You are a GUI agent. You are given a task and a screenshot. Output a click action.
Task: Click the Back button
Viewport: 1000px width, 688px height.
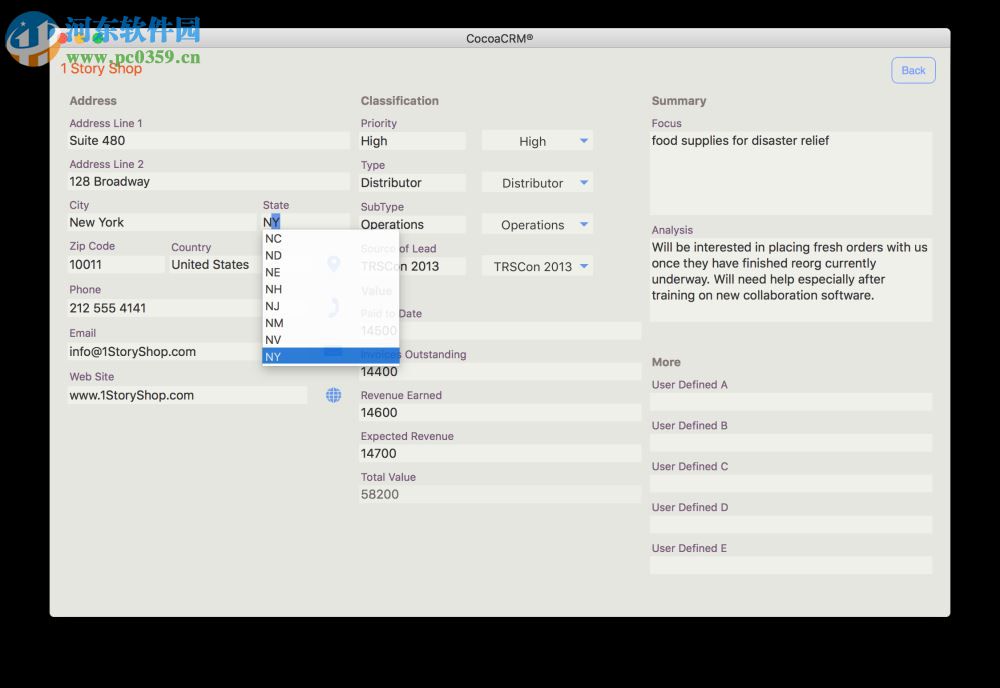pos(912,70)
